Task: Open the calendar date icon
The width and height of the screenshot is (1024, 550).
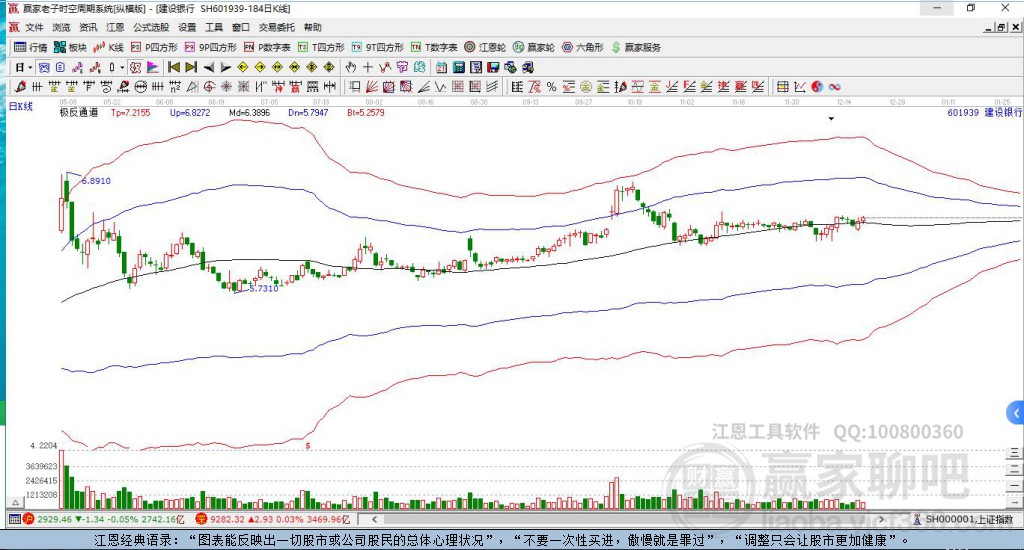Action: [x=441, y=67]
